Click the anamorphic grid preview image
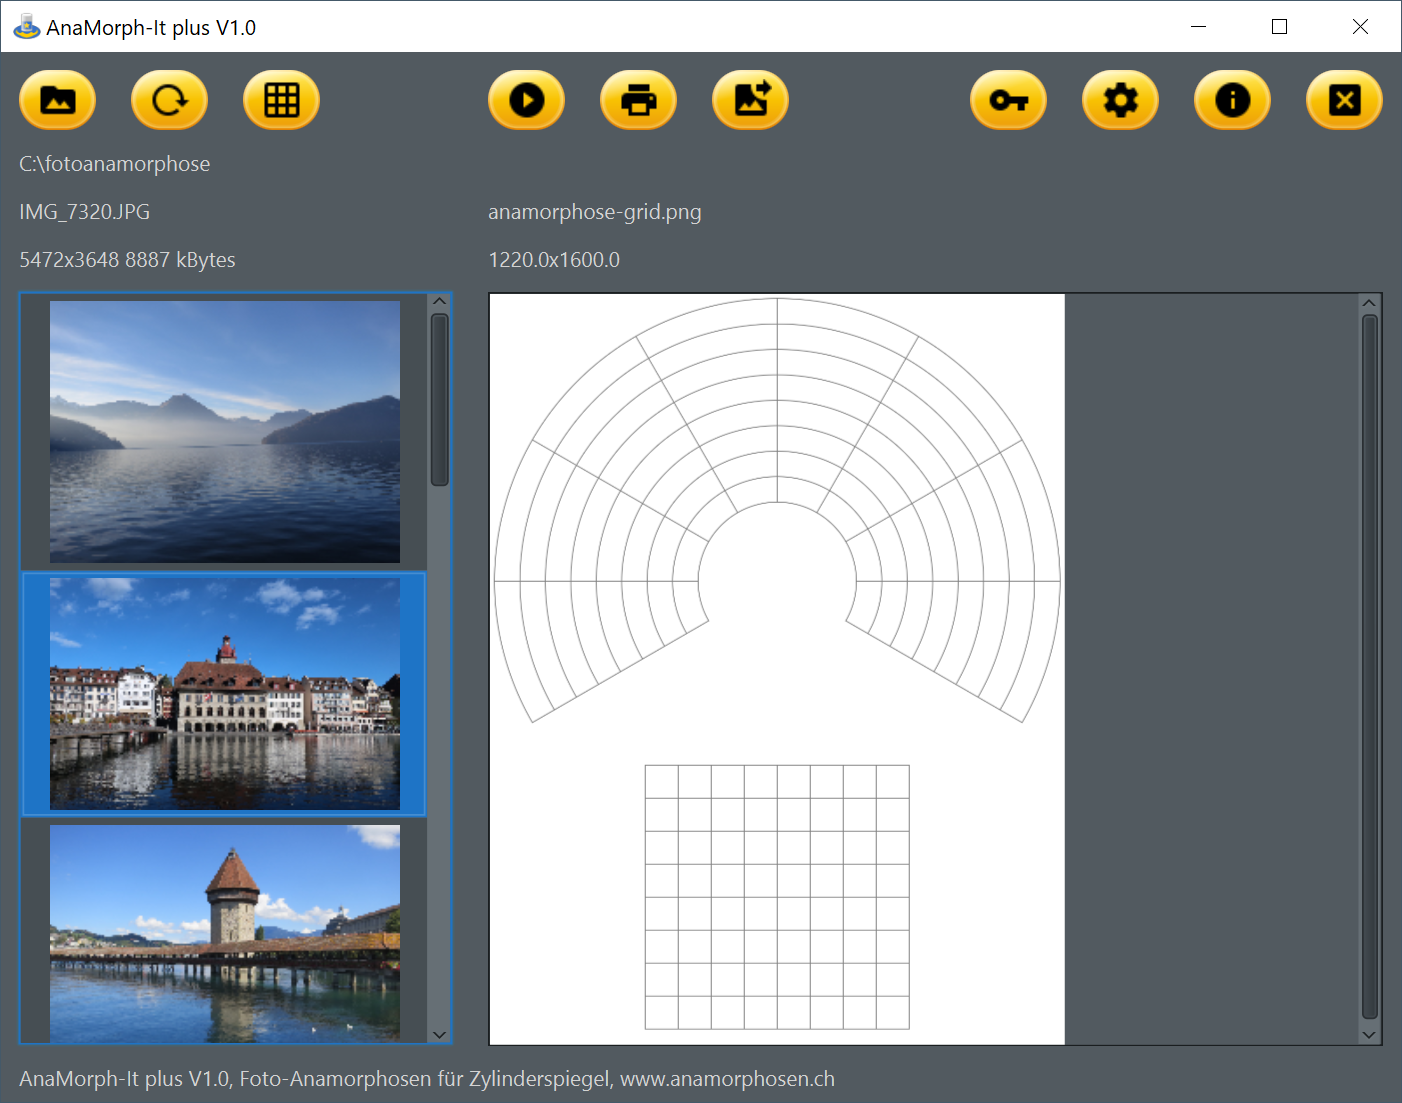Screen dimensions: 1402x1103 777,668
